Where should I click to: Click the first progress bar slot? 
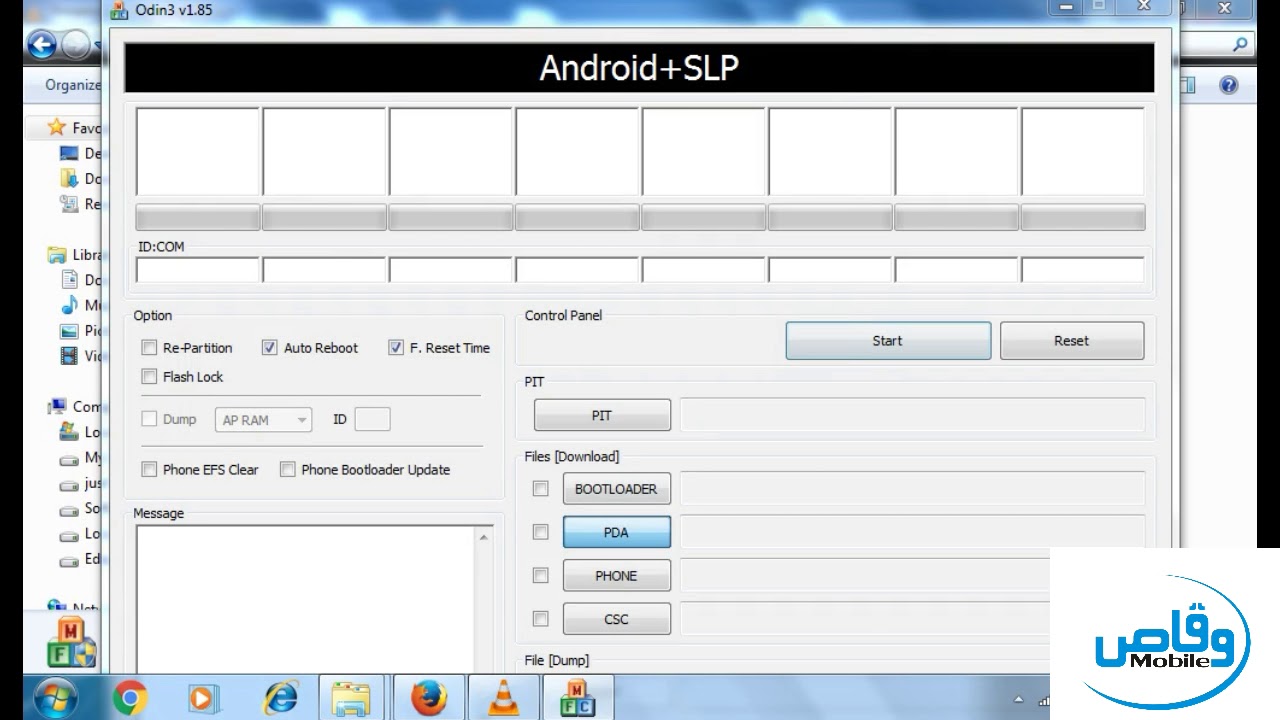(198, 217)
